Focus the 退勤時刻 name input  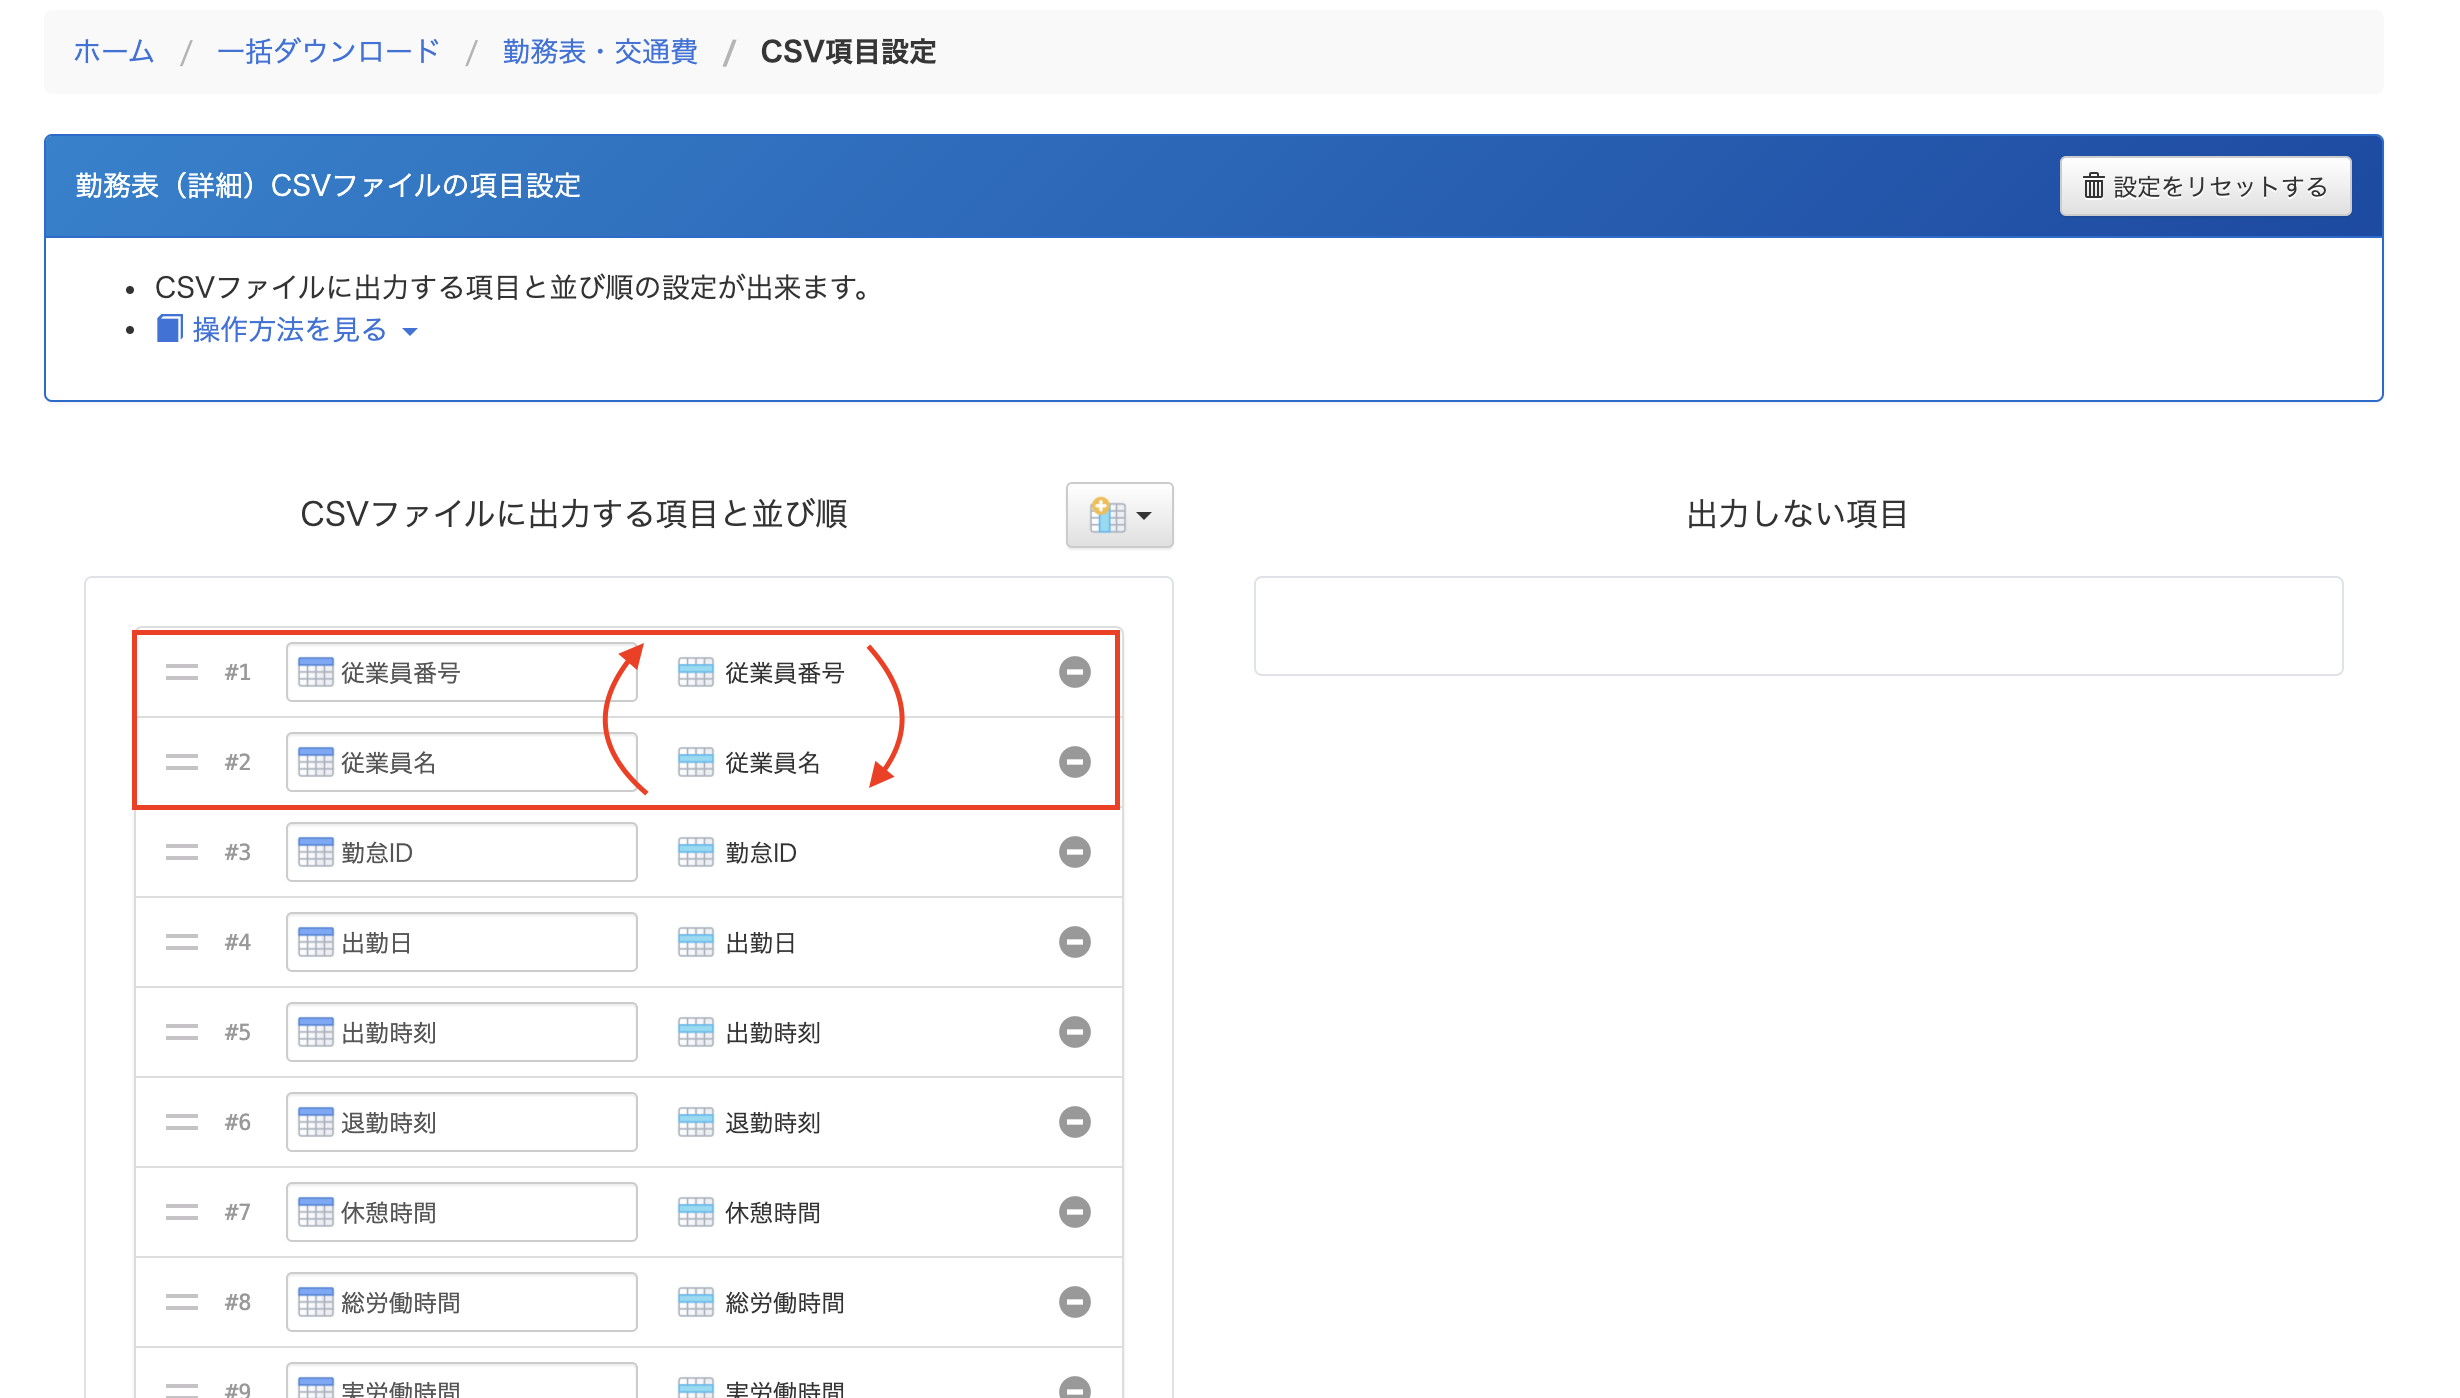click(462, 1122)
